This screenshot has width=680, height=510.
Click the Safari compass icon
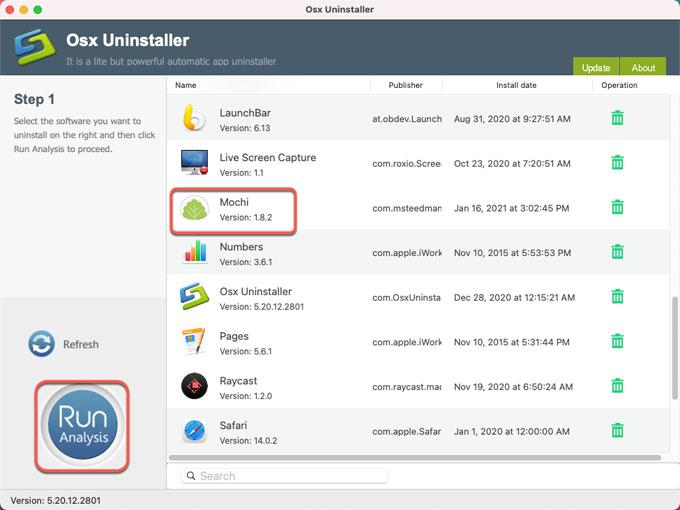coord(194,431)
